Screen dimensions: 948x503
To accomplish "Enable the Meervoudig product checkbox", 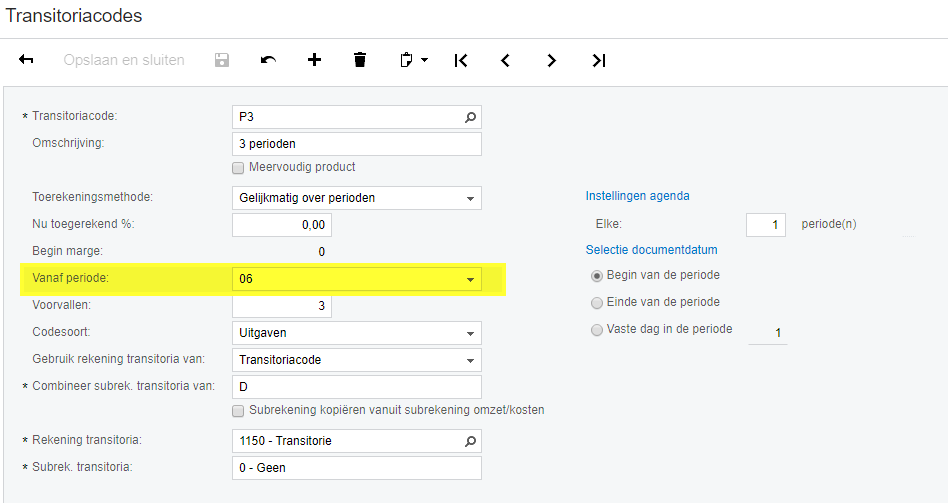I will pyautogui.click(x=238, y=167).
